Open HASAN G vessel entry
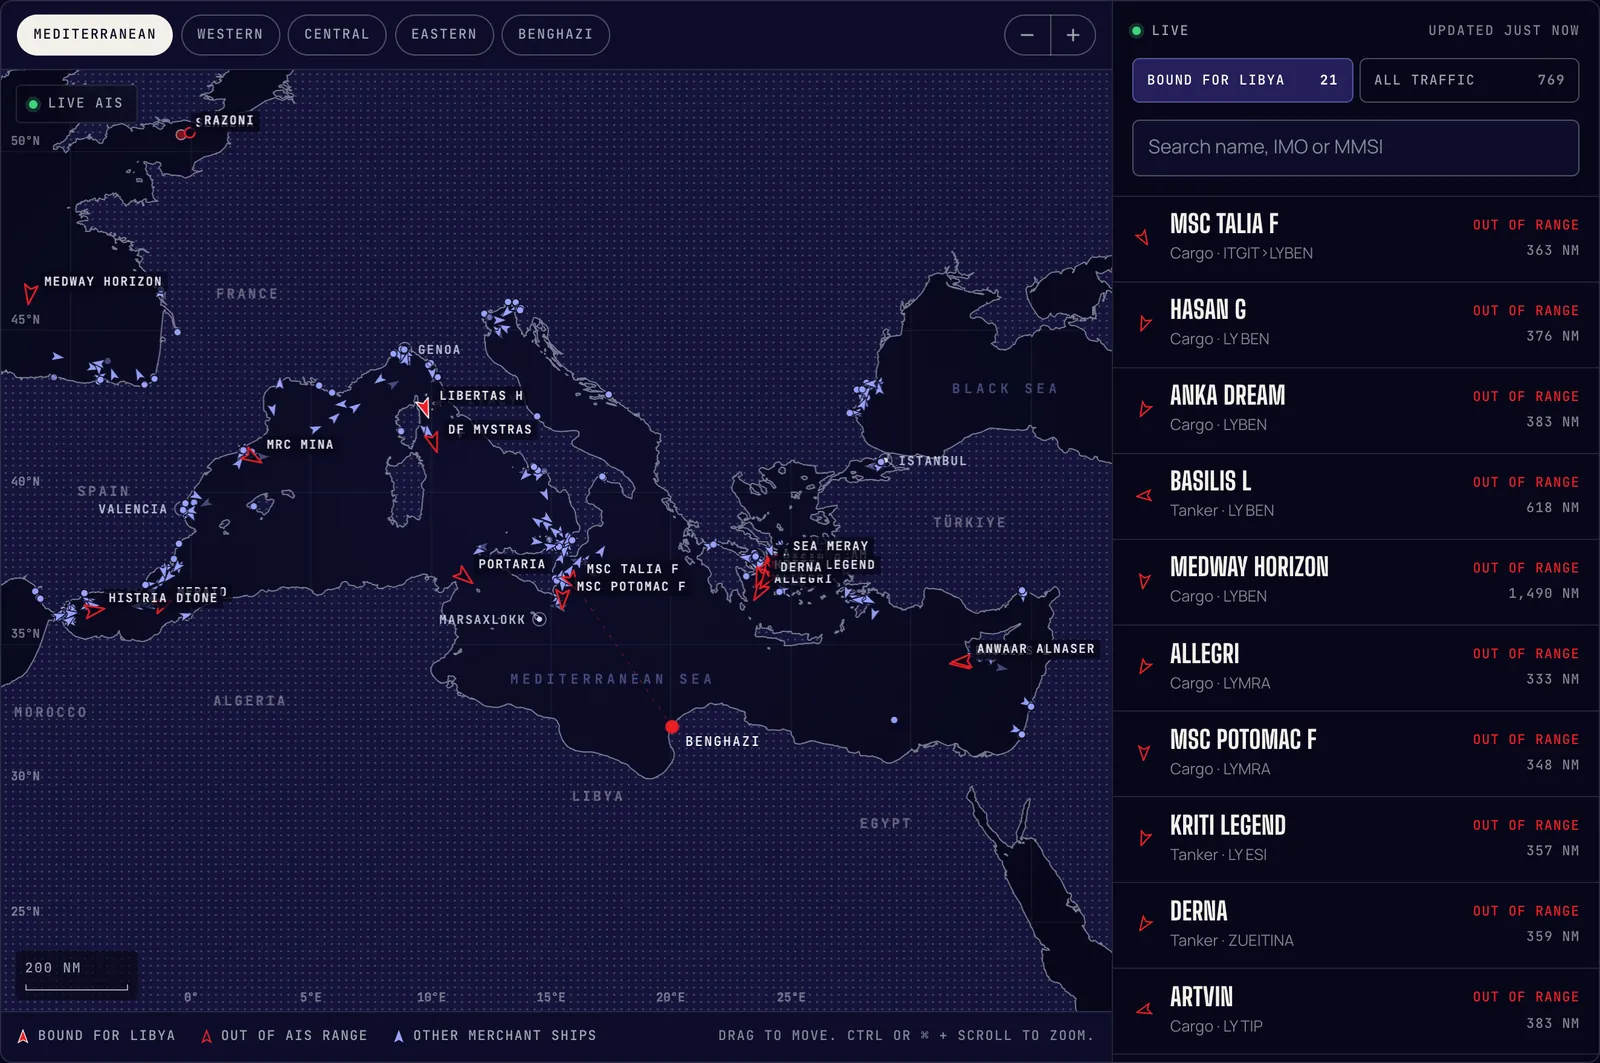1600x1063 pixels. click(1356, 324)
